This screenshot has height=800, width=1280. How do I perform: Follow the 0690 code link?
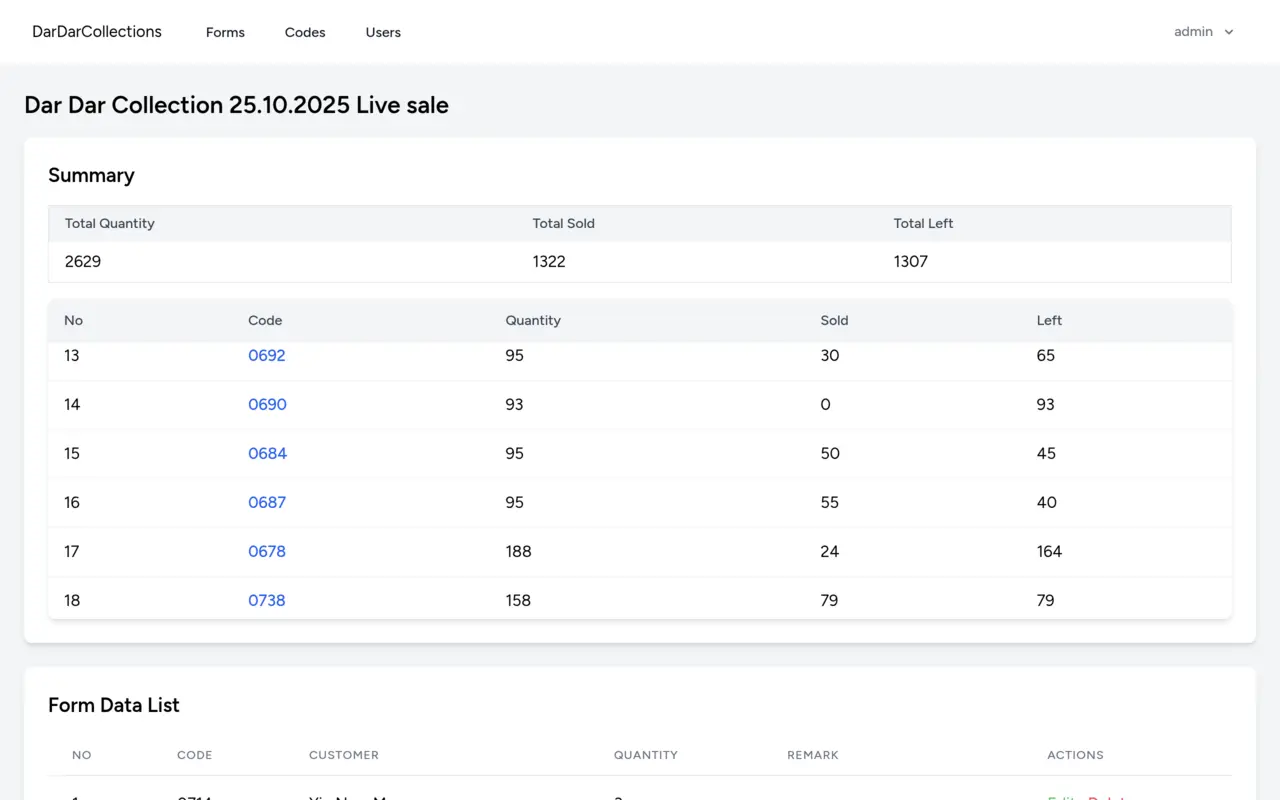click(x=267, y=405)
